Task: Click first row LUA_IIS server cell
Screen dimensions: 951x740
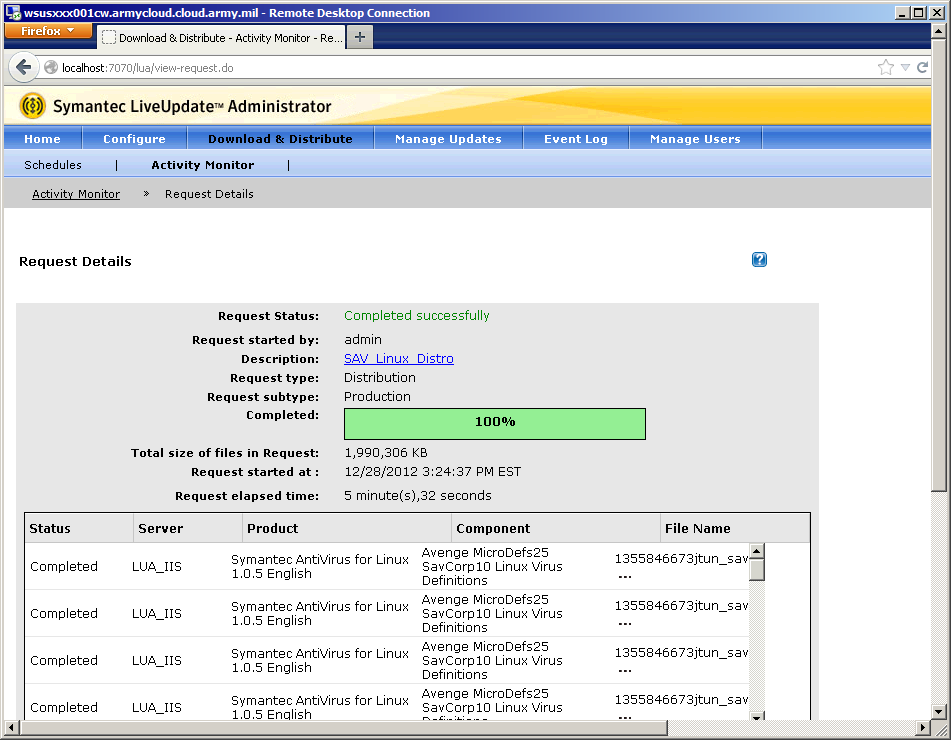Action: pos(156,567)
